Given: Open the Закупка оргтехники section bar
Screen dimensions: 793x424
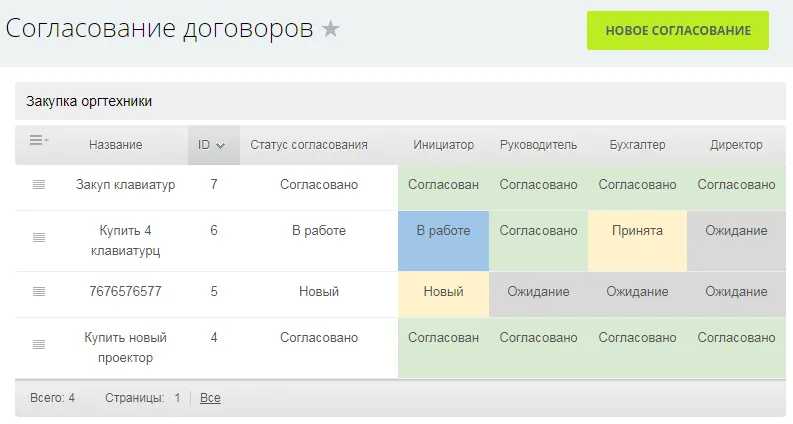Looking at the screenshot, I should [400, 102].
